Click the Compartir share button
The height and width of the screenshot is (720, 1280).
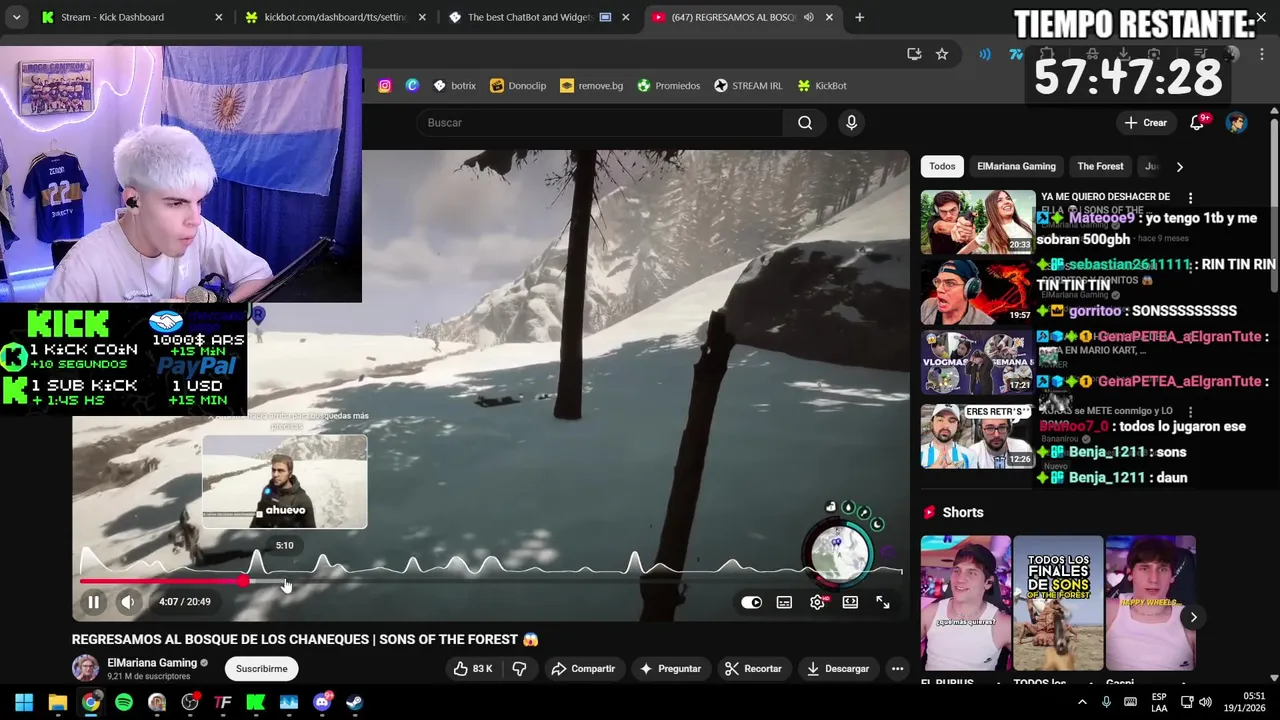[583, 668]
